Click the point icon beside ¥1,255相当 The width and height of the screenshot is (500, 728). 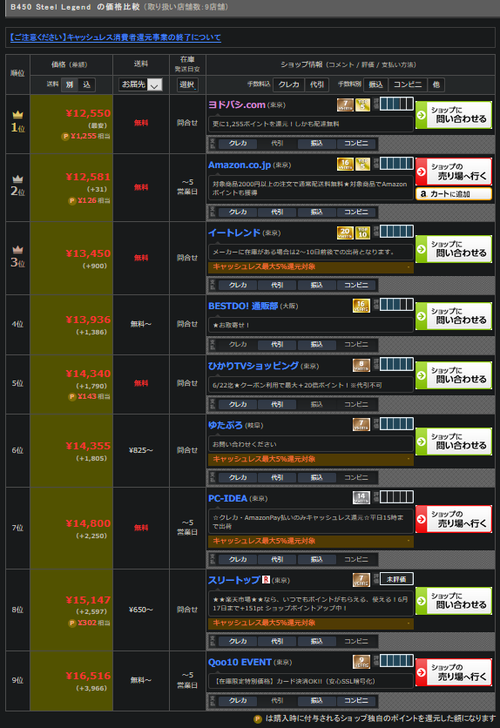pos(65,136)
